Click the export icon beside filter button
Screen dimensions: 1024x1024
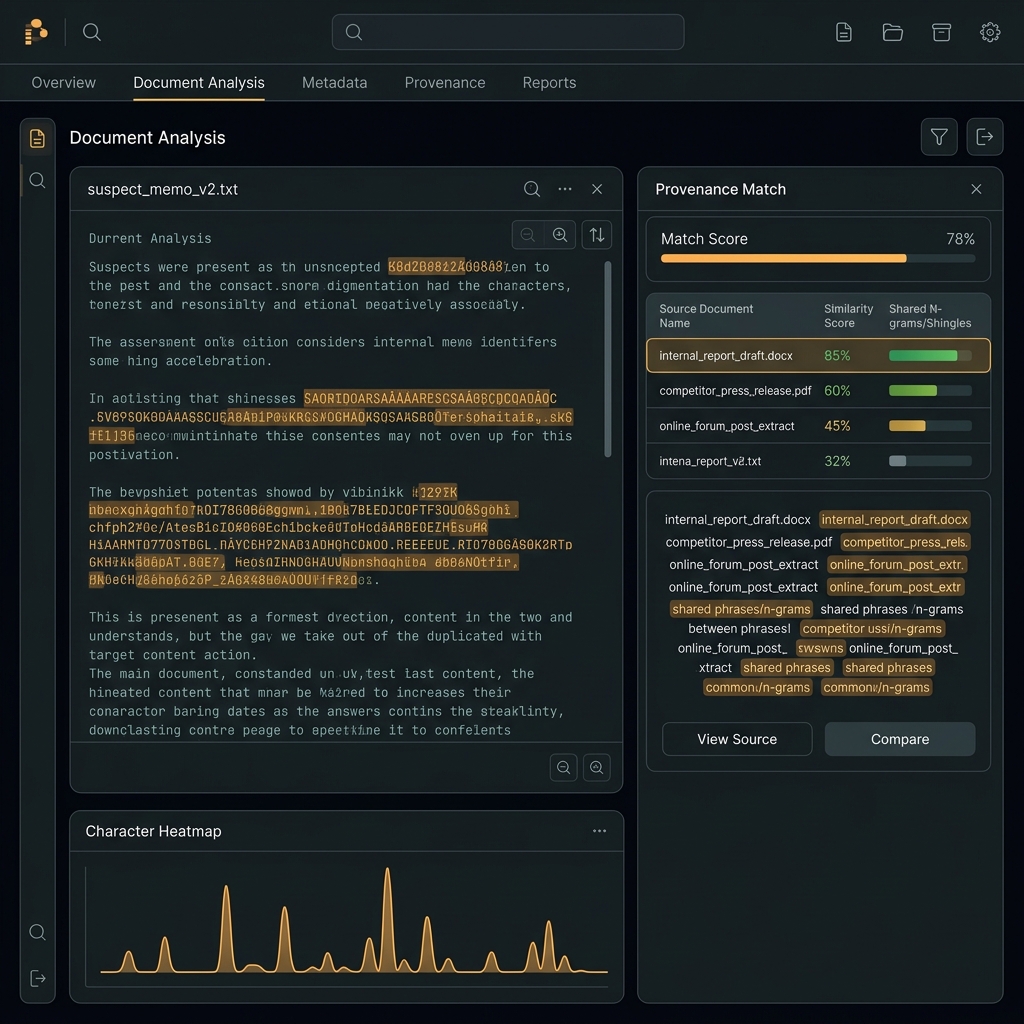[x=985, y=137]
